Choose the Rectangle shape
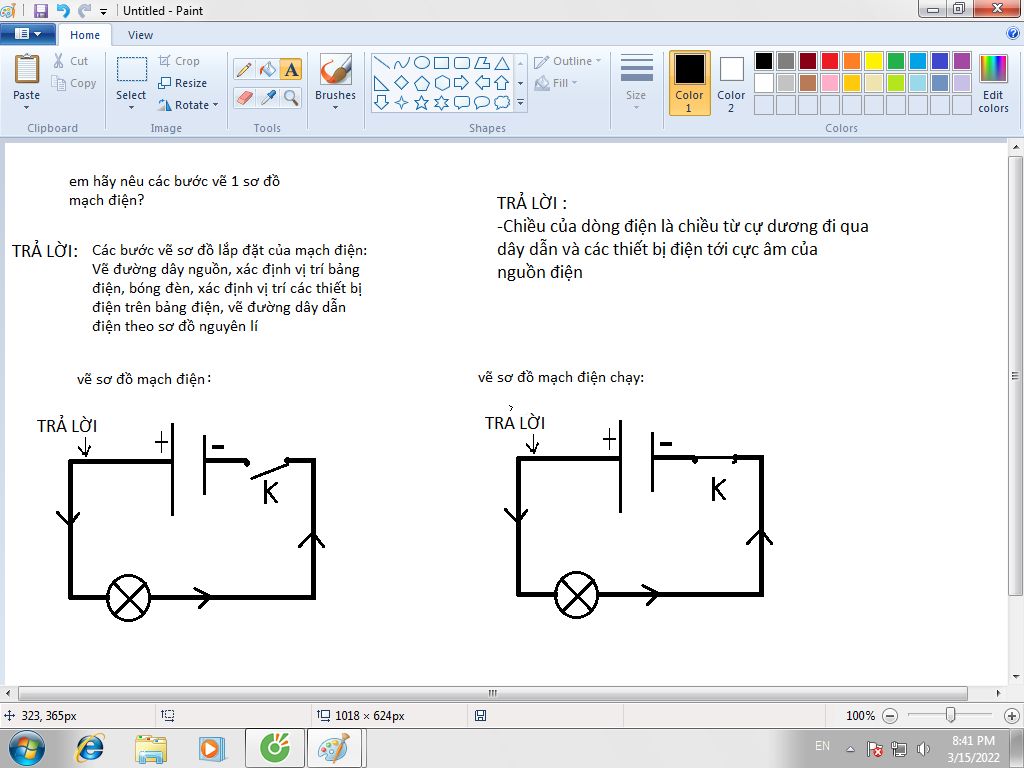 coord(441,63)
